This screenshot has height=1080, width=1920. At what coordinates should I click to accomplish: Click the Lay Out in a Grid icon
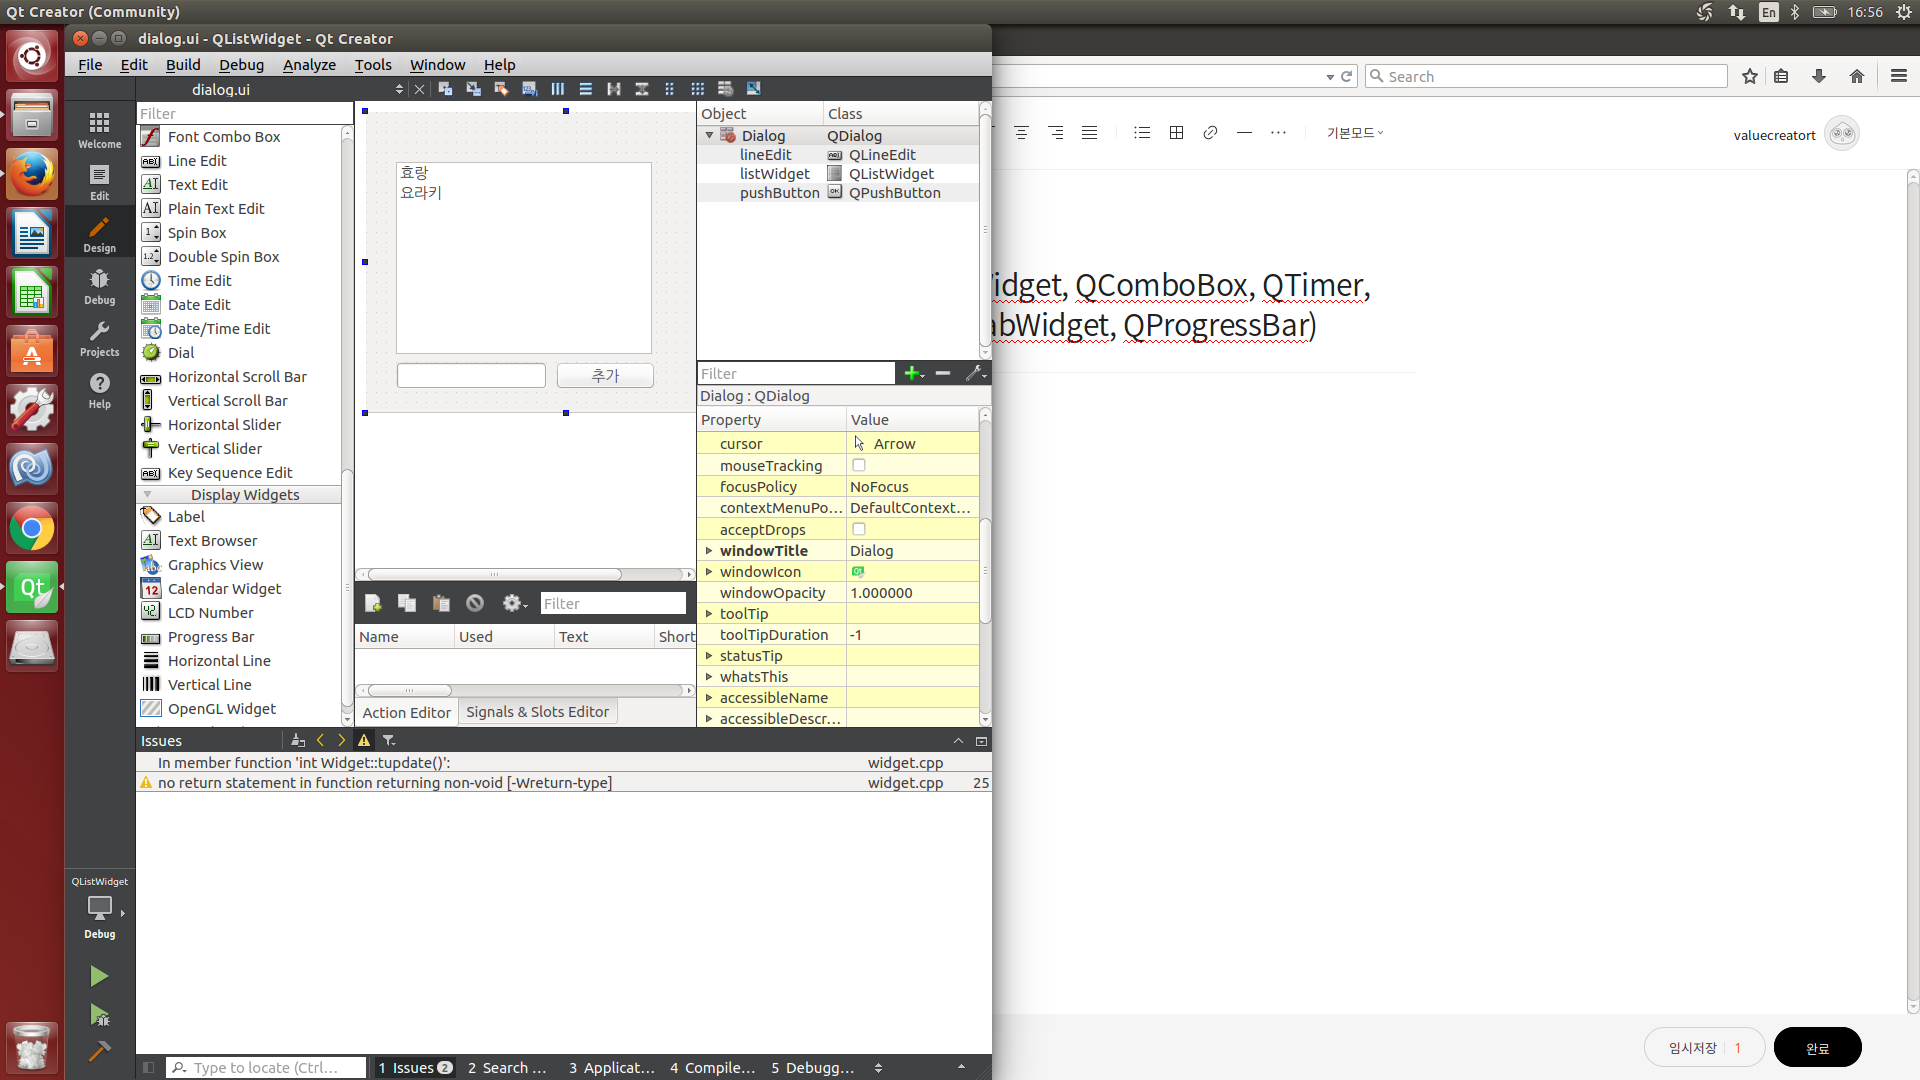click(x=697, y=89)
